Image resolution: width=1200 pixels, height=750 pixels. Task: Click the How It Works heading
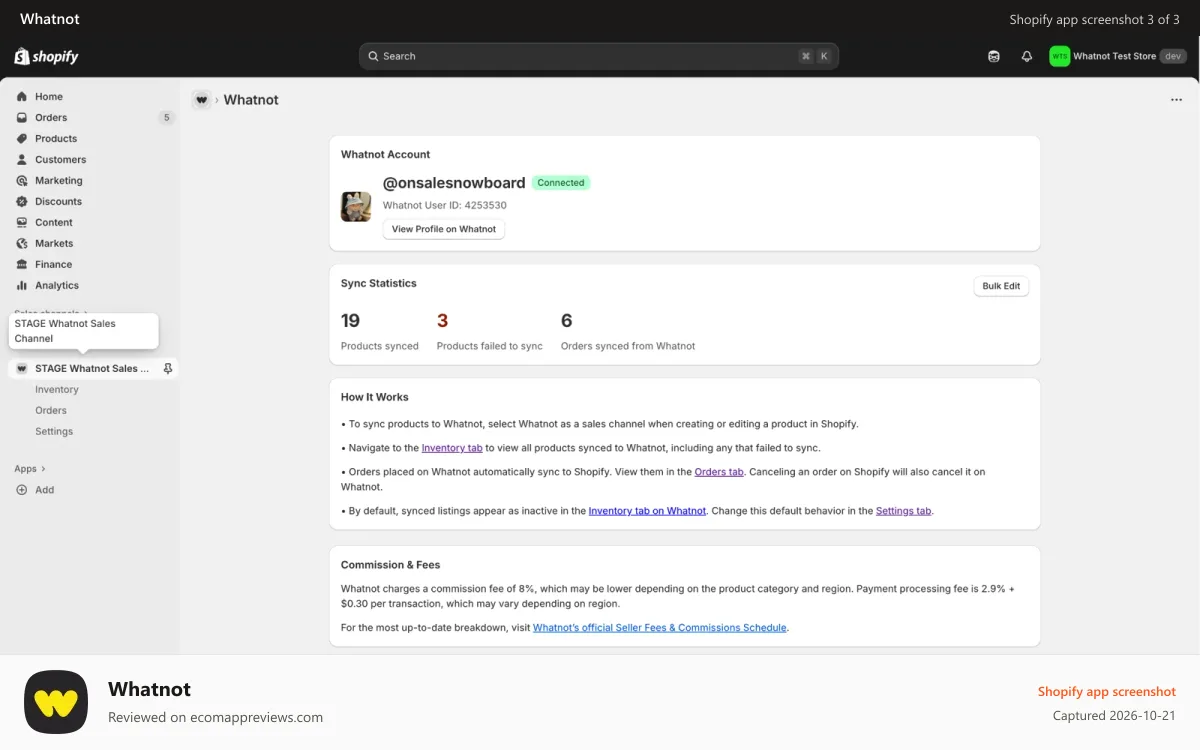(x=375, y=397)
